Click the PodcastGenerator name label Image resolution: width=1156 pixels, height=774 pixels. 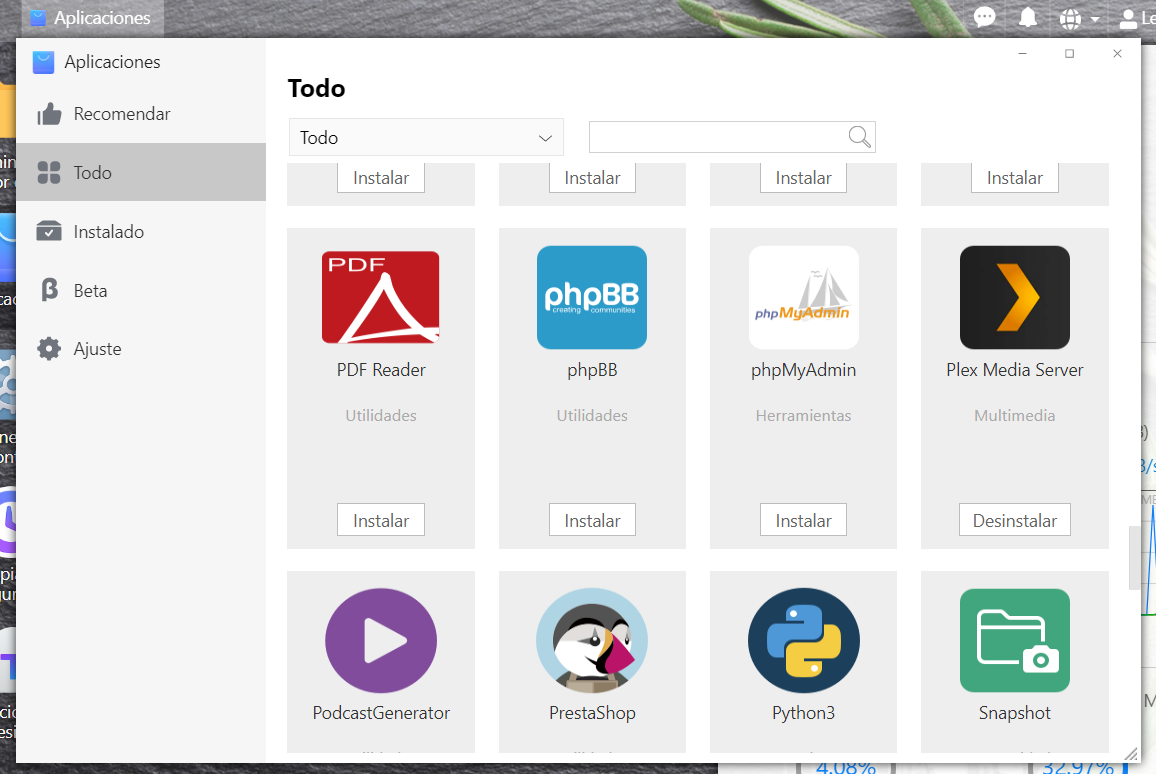click(380, 712)
